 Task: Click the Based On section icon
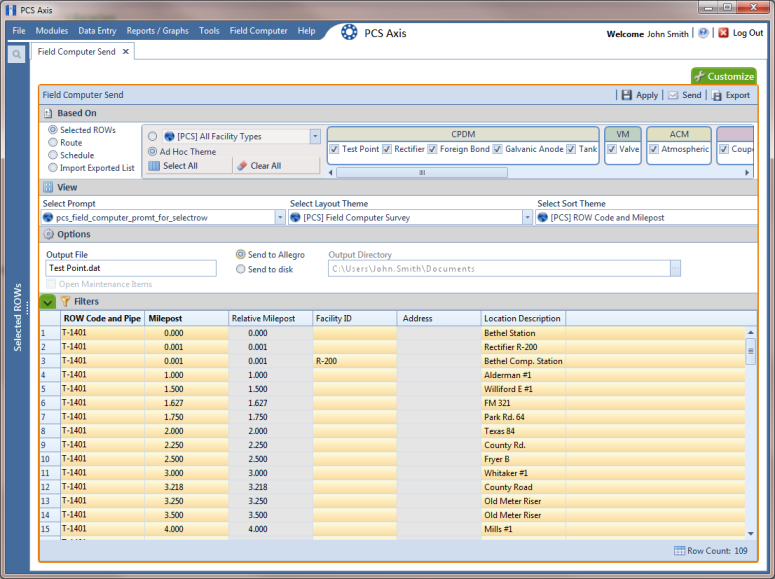click(x=48, y=113)
